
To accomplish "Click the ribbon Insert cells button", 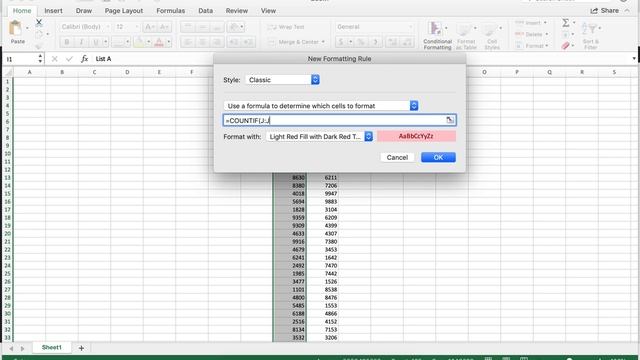I will 531,23.
